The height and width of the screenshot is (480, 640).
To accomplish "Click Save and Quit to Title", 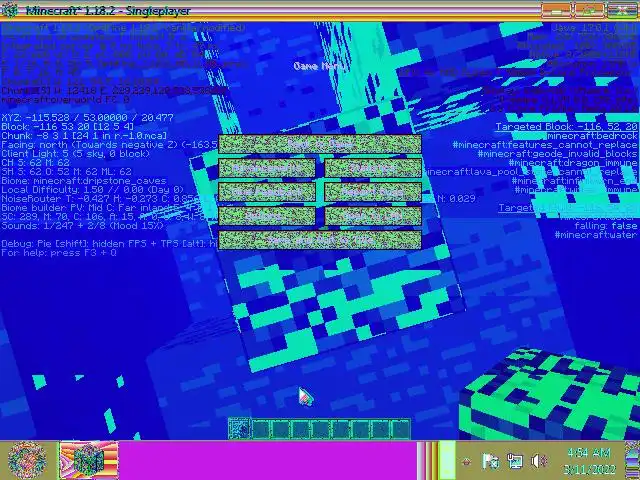I will pos(320,240).
